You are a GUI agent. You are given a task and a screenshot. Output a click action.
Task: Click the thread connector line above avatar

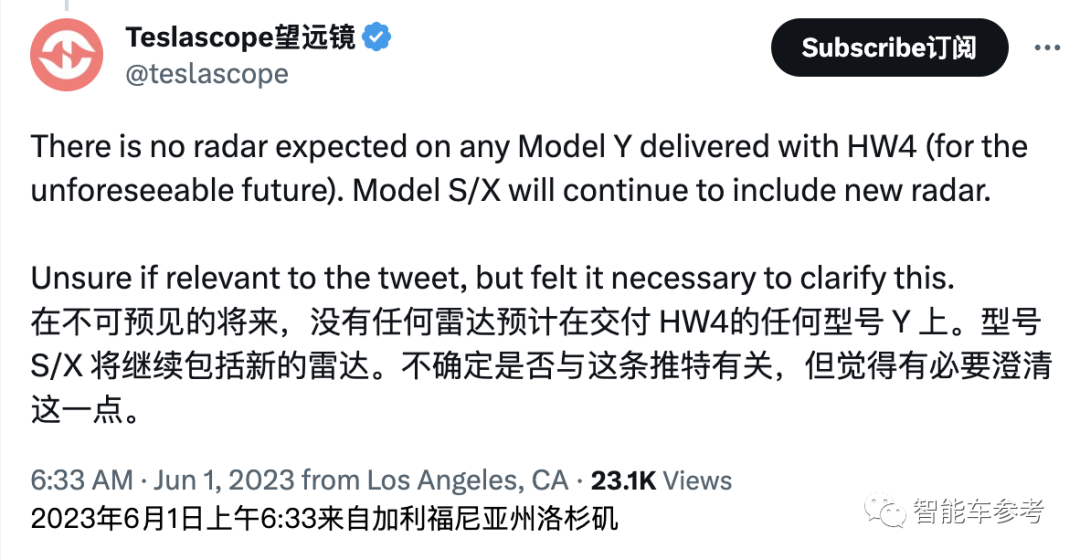[67, 6]
